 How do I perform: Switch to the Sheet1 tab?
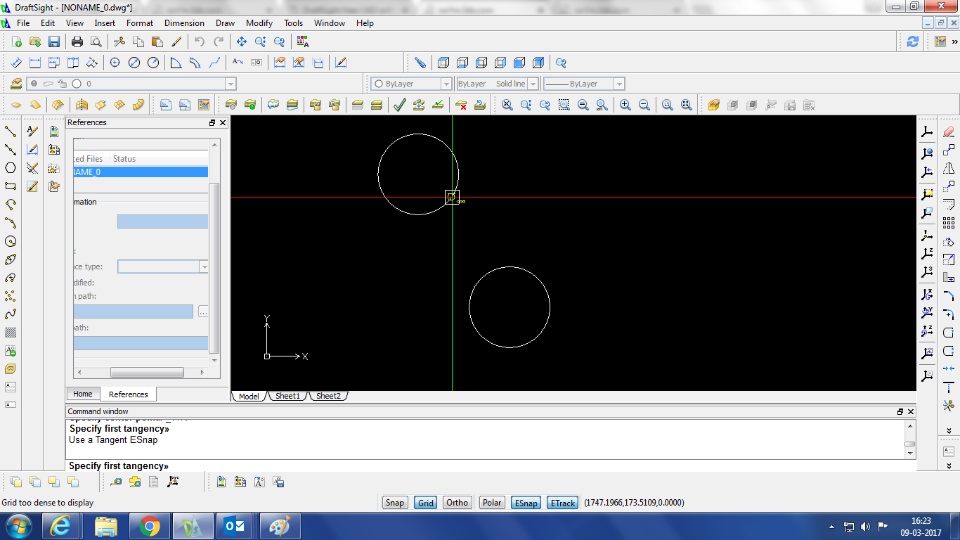click(287, 396)
